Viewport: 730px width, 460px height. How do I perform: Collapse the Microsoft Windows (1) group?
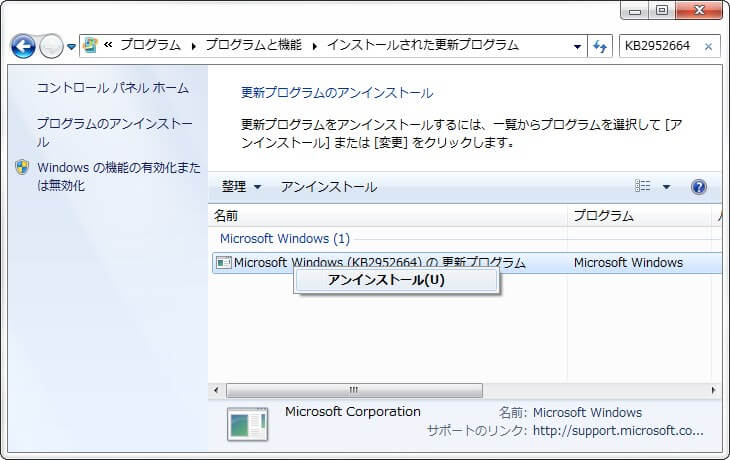(x=285, y=238)
